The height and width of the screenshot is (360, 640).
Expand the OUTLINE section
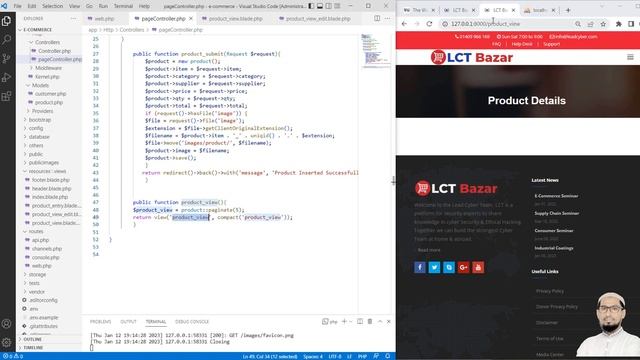tap(32, 340)
